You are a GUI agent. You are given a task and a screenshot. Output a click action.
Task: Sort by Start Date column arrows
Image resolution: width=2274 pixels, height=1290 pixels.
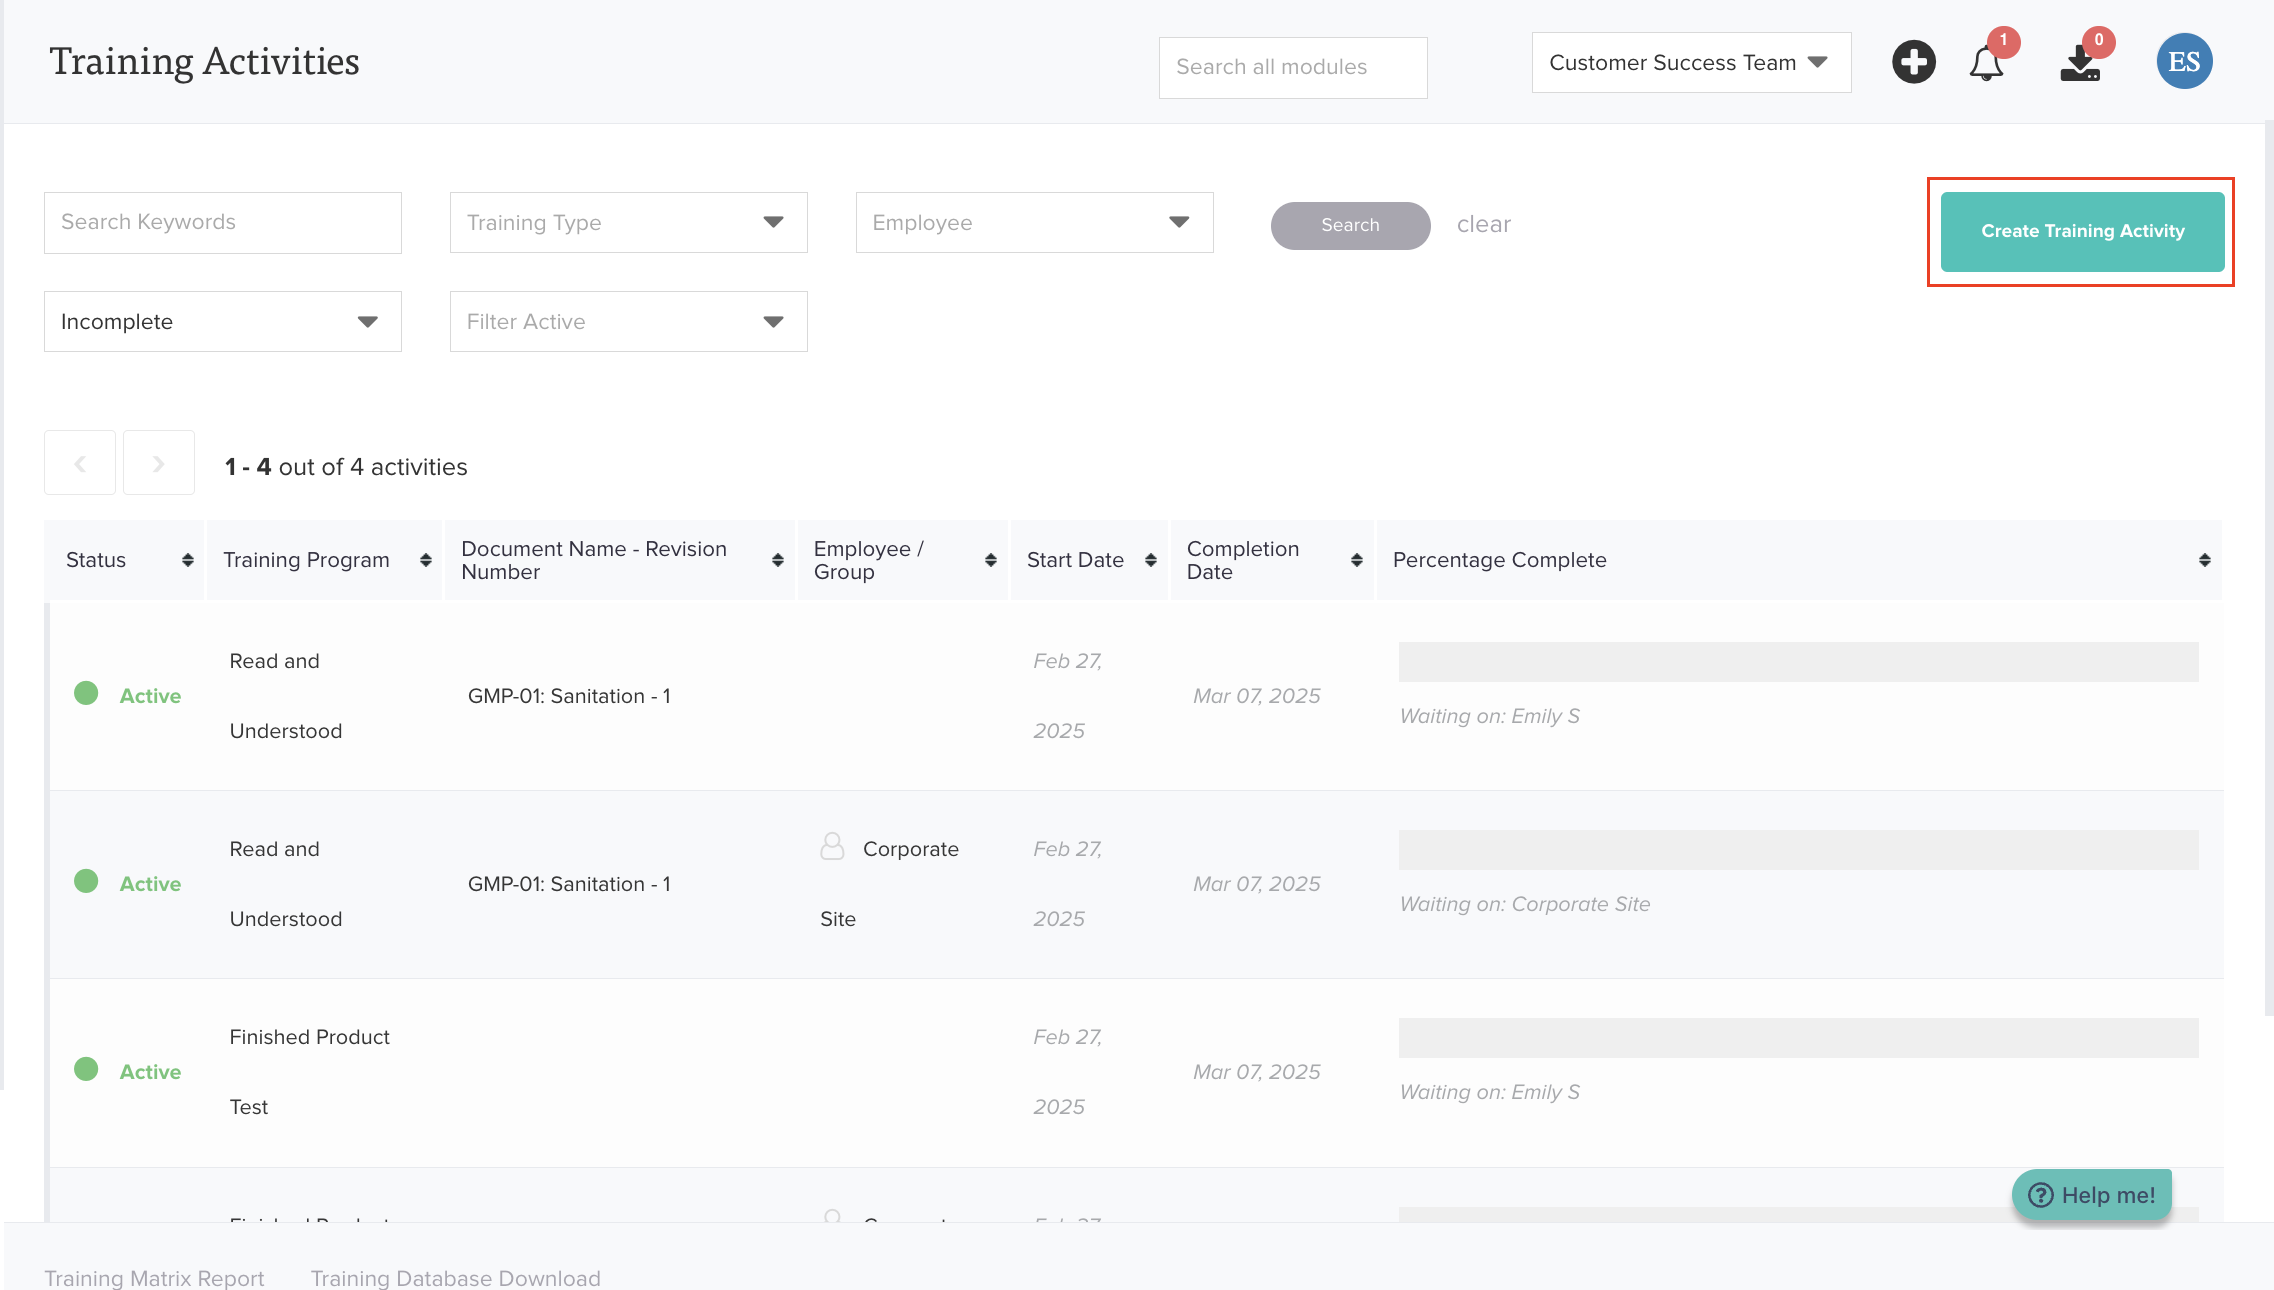click(x=1151, y=560)
